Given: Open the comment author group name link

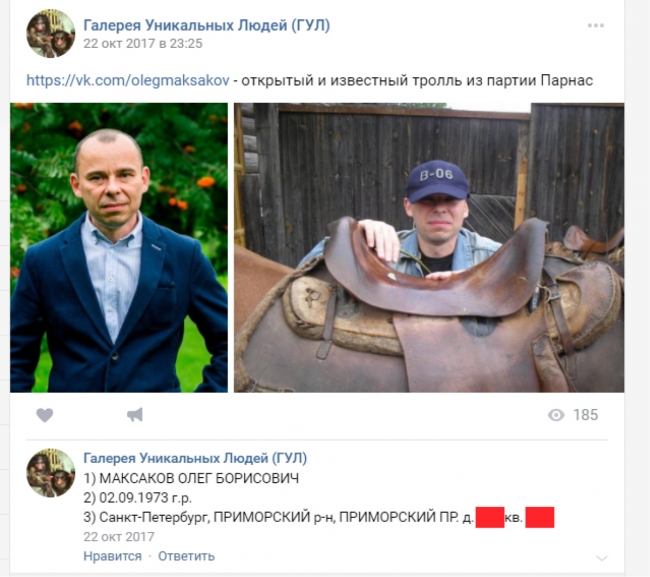Looking at the screenshot, I should 195,458.
